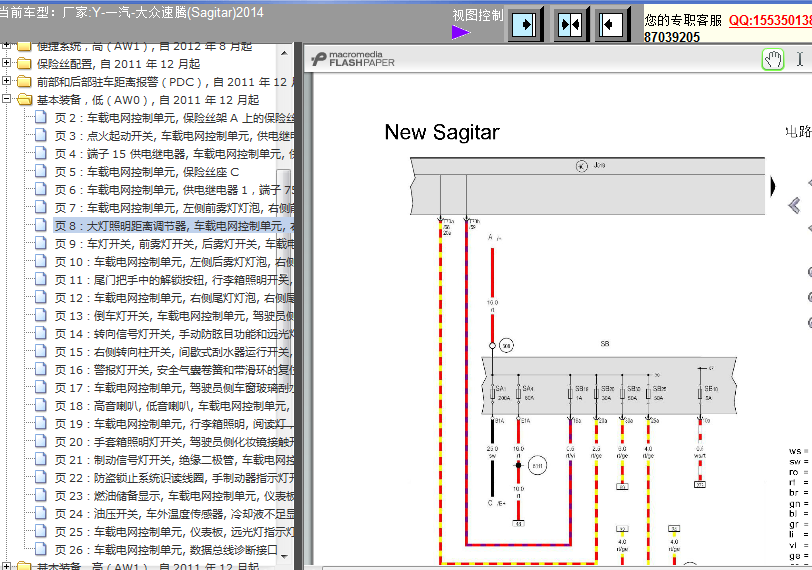Open 页 15: 右侧转向柱开关

(174, 352)
